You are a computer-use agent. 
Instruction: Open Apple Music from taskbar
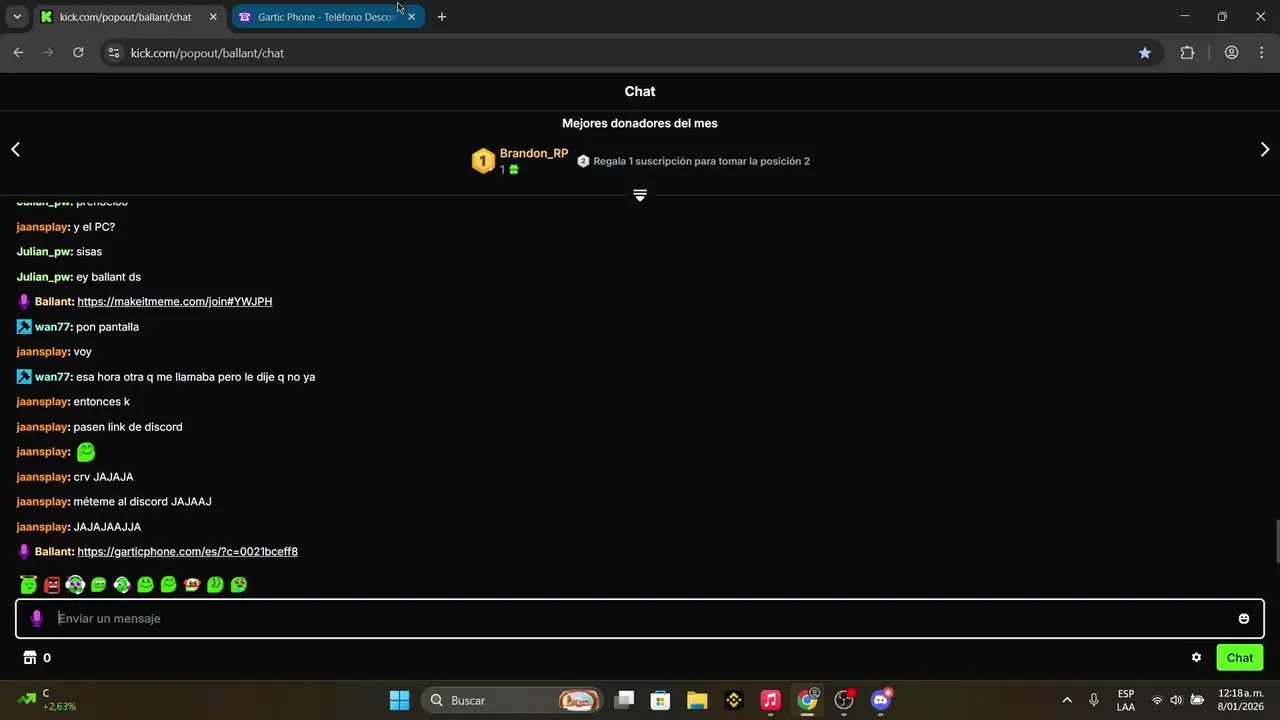[x=770, y=700]
